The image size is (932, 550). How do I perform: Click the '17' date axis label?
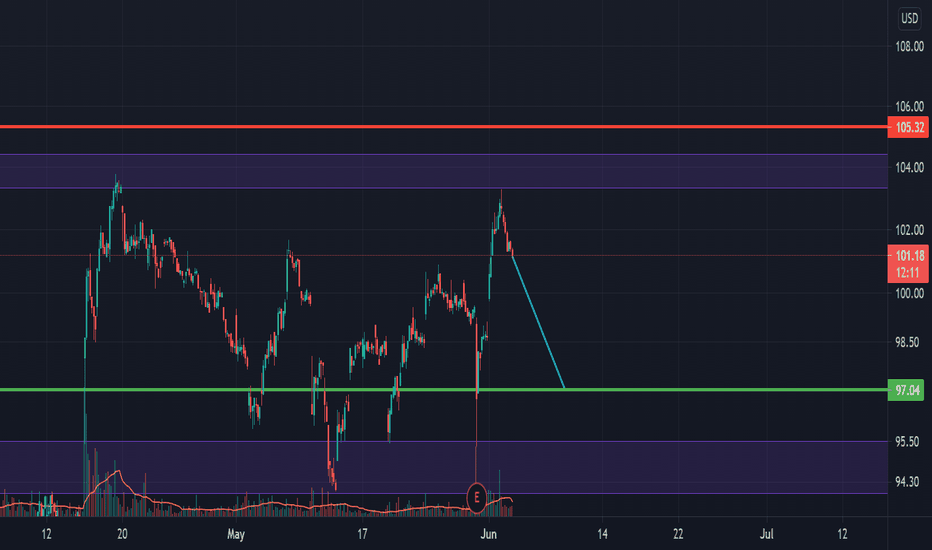click(362, 534)
